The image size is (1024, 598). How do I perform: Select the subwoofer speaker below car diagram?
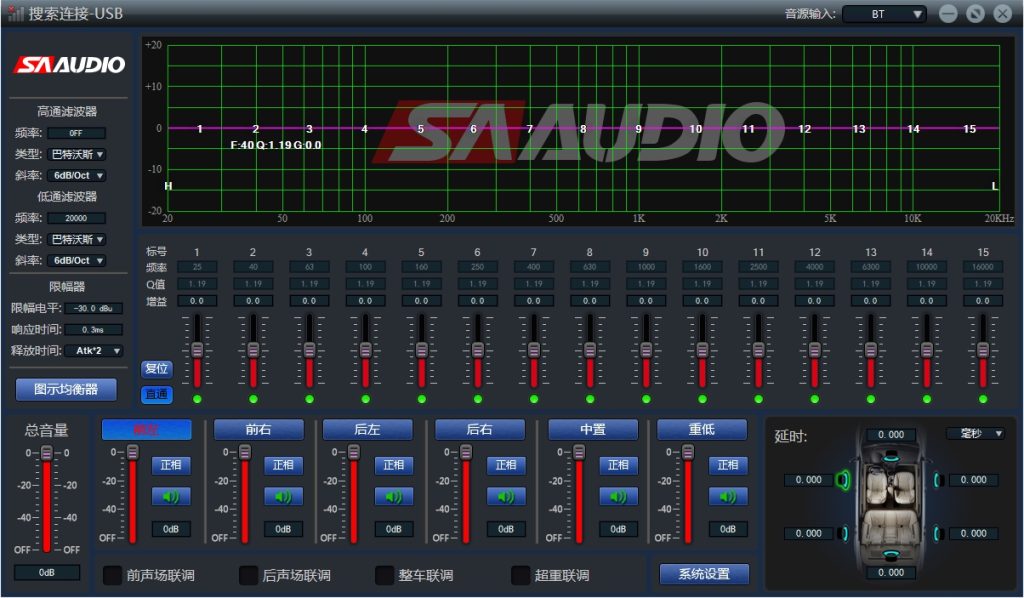[891, 555]
